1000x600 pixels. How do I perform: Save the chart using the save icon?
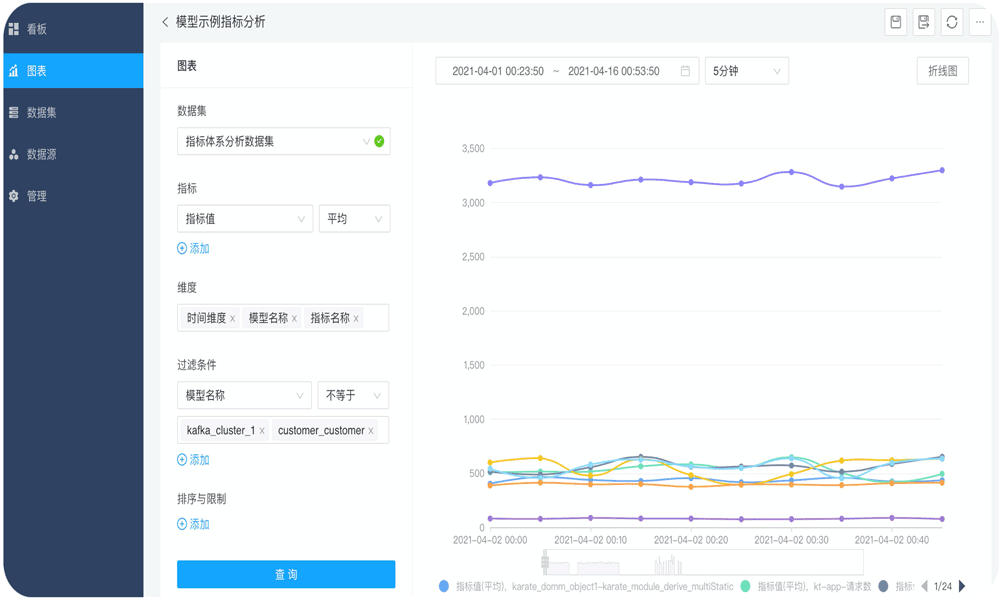coord(895,21)
